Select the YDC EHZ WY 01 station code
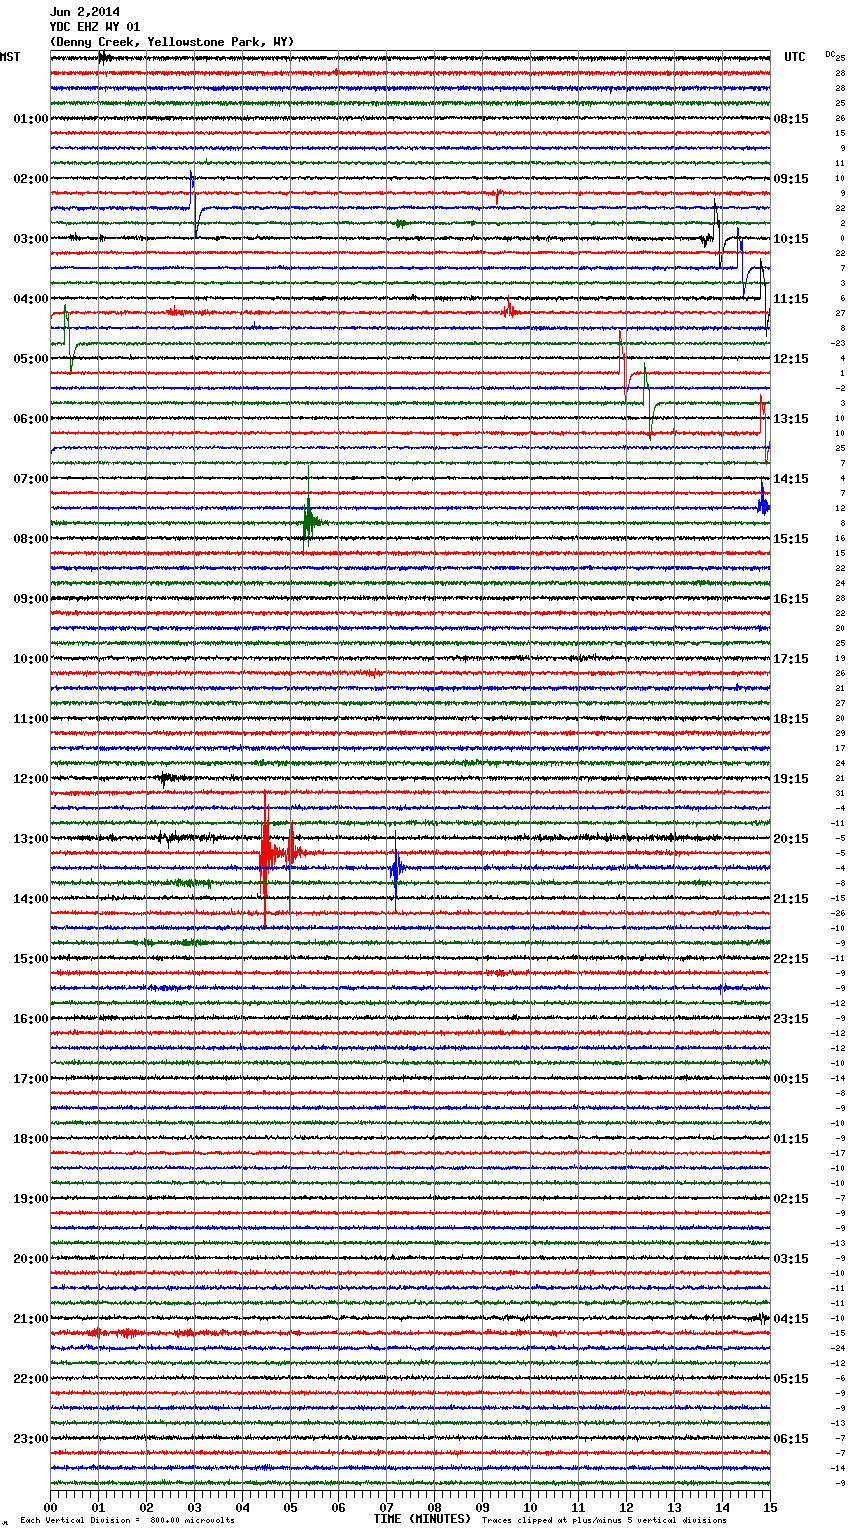 pyautogui.click(x=94, y=27)
